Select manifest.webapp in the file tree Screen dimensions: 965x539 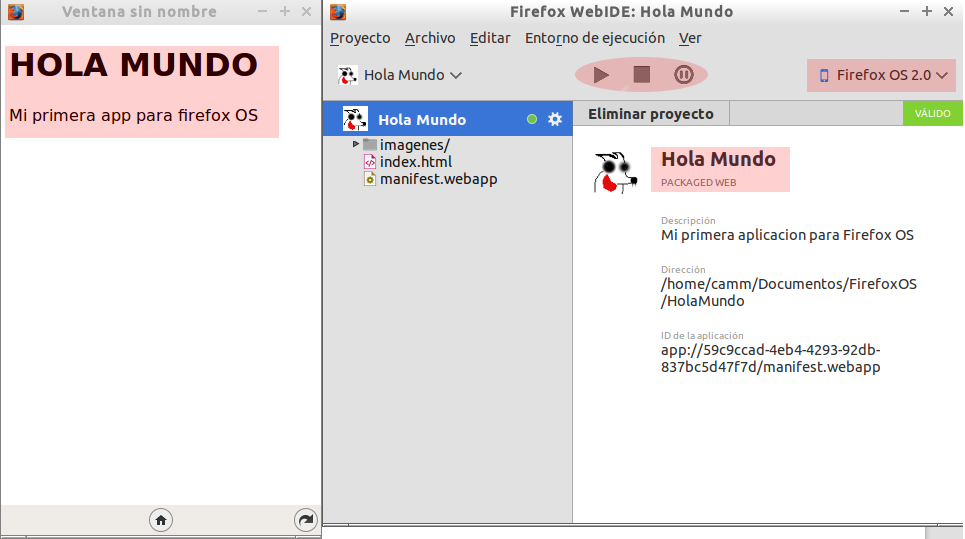[x=438, y=179]
